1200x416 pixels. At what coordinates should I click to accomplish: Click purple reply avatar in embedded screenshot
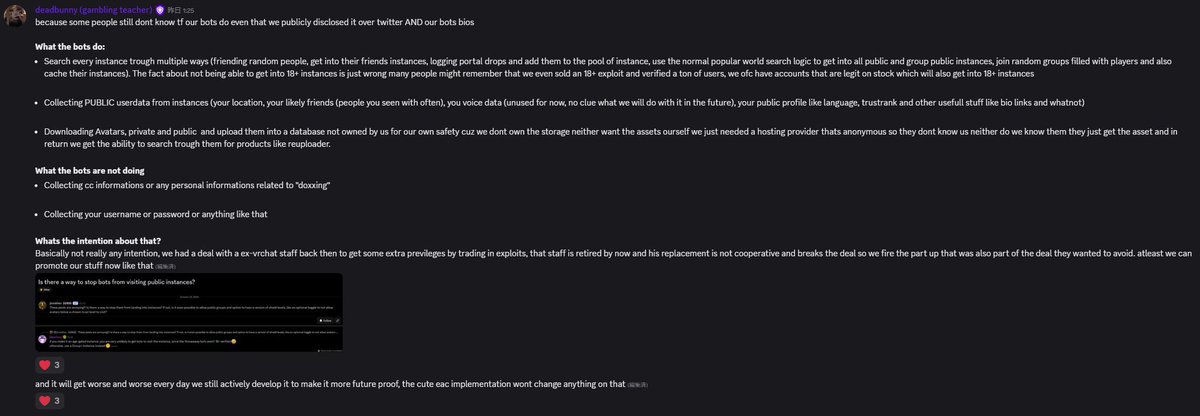coord(42,340)
